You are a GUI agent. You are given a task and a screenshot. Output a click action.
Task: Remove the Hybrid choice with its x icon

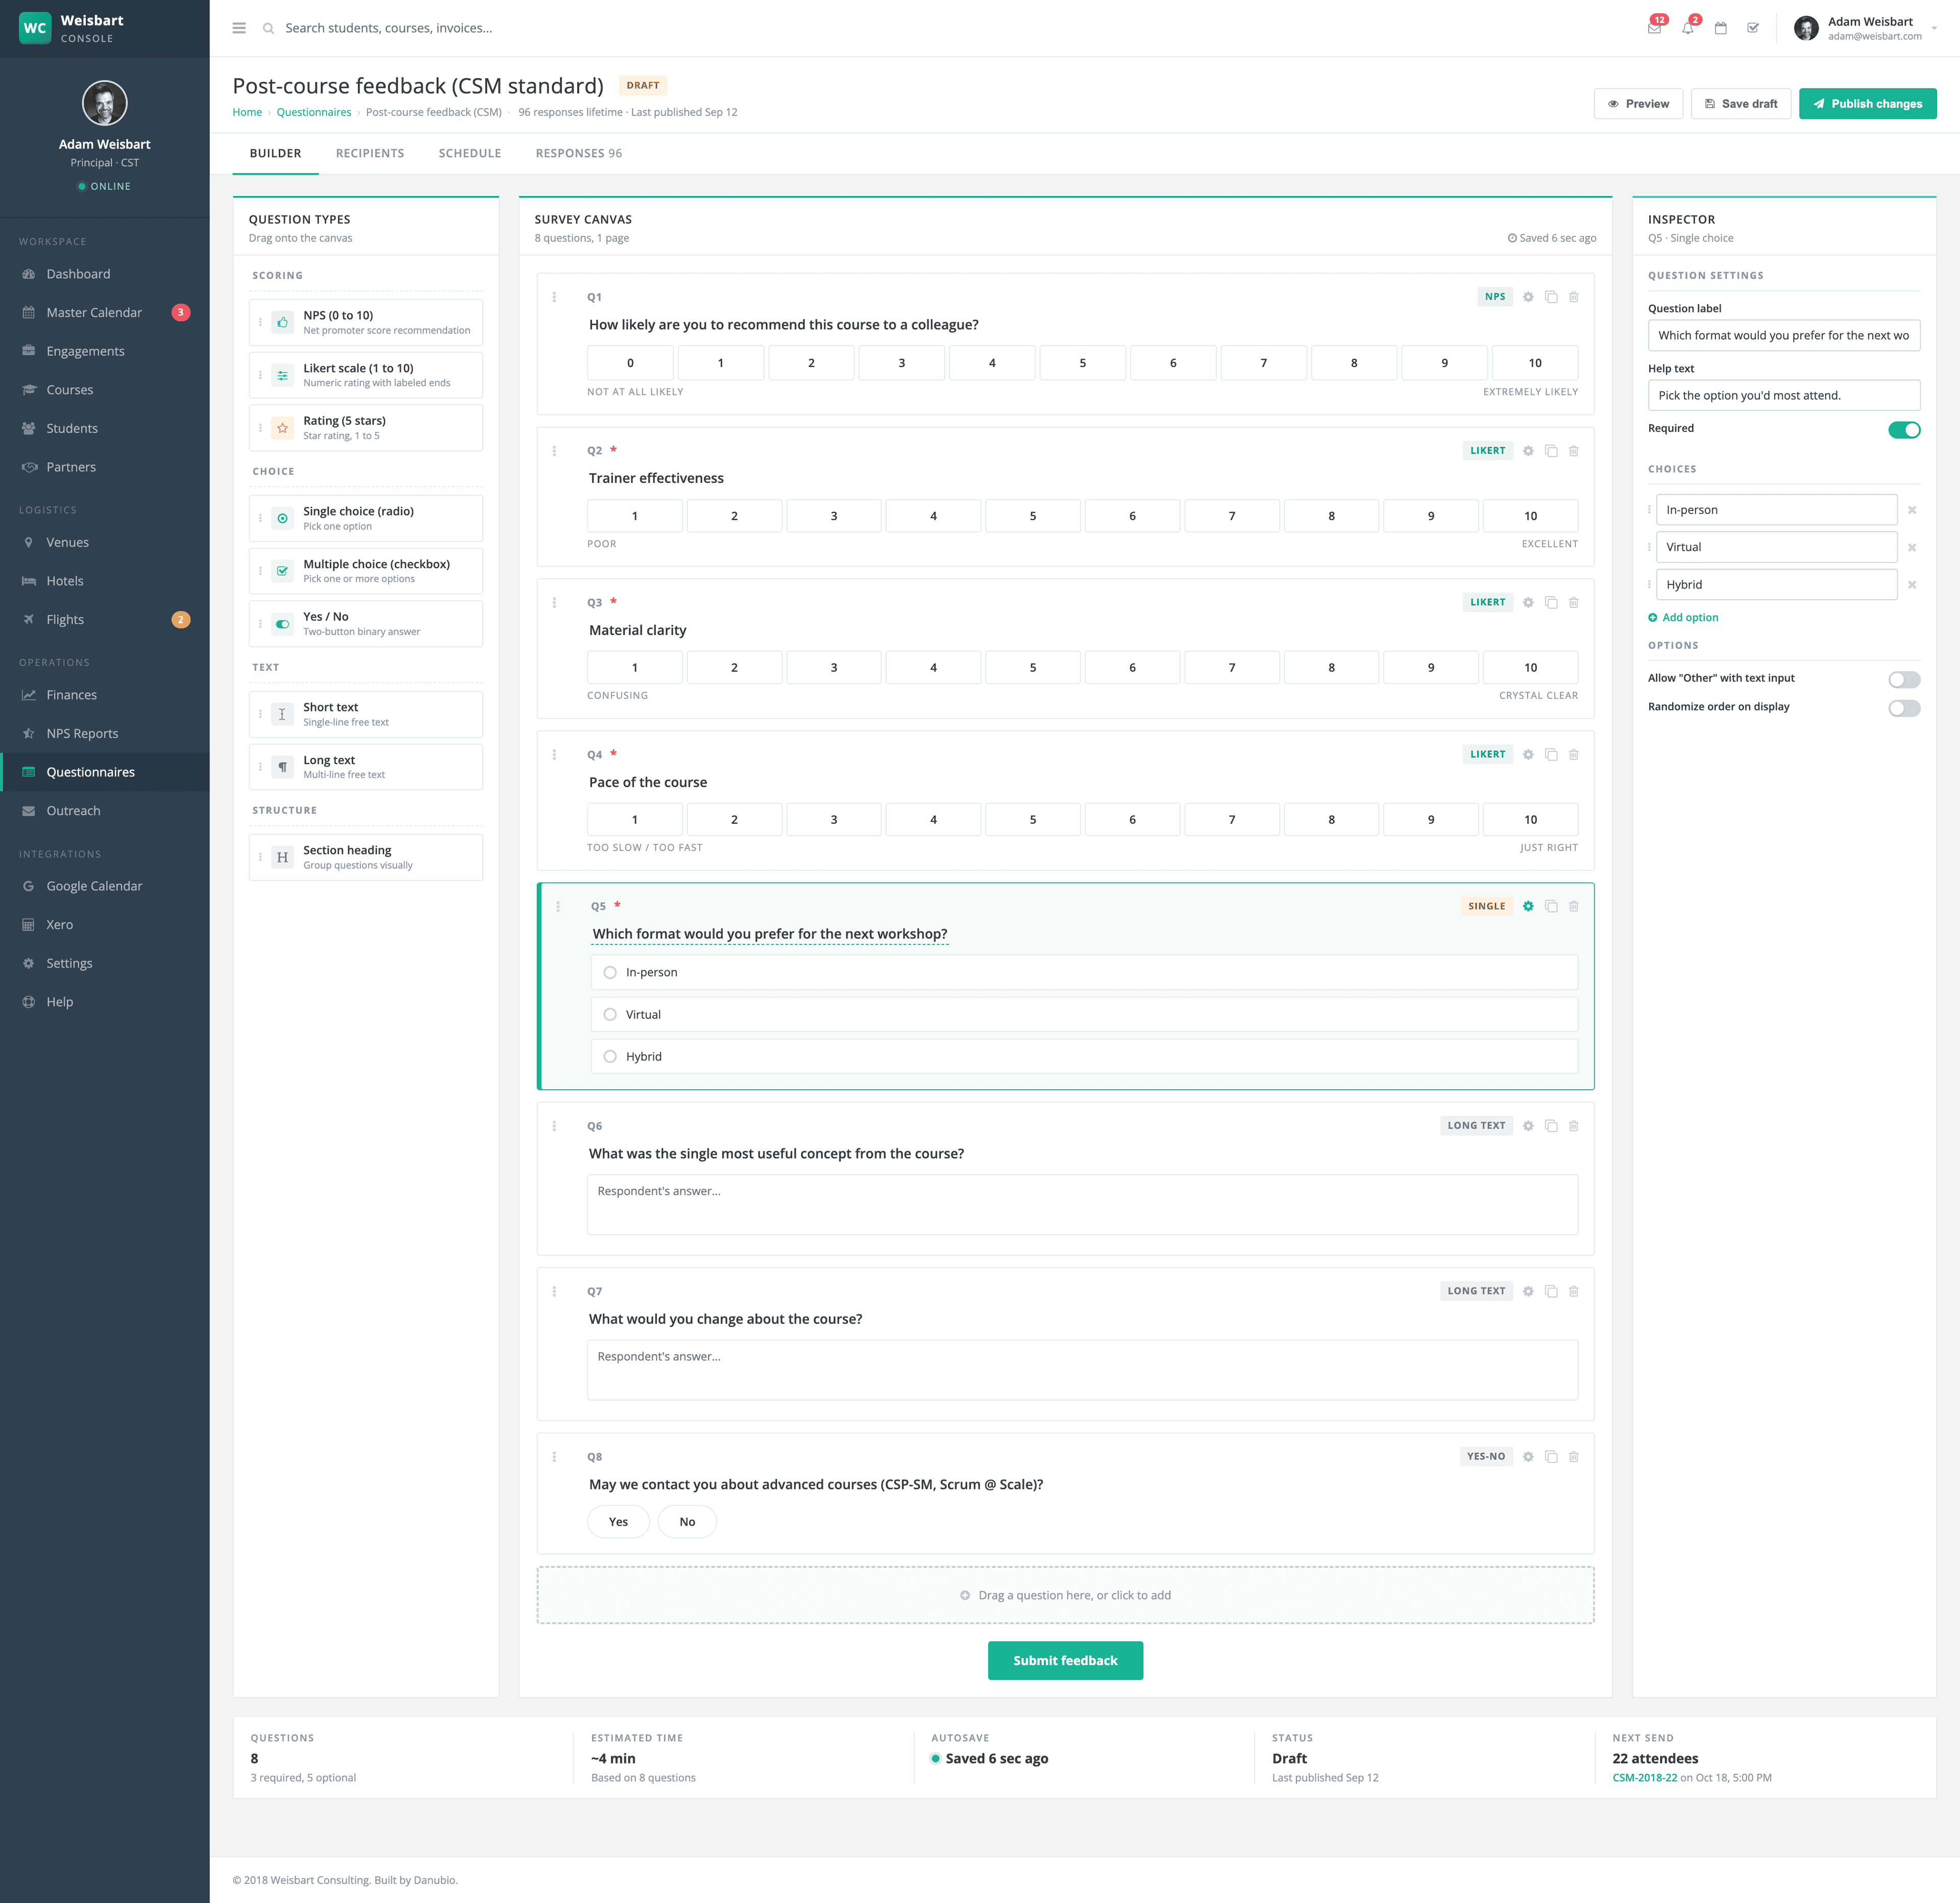coord(1912,585)
